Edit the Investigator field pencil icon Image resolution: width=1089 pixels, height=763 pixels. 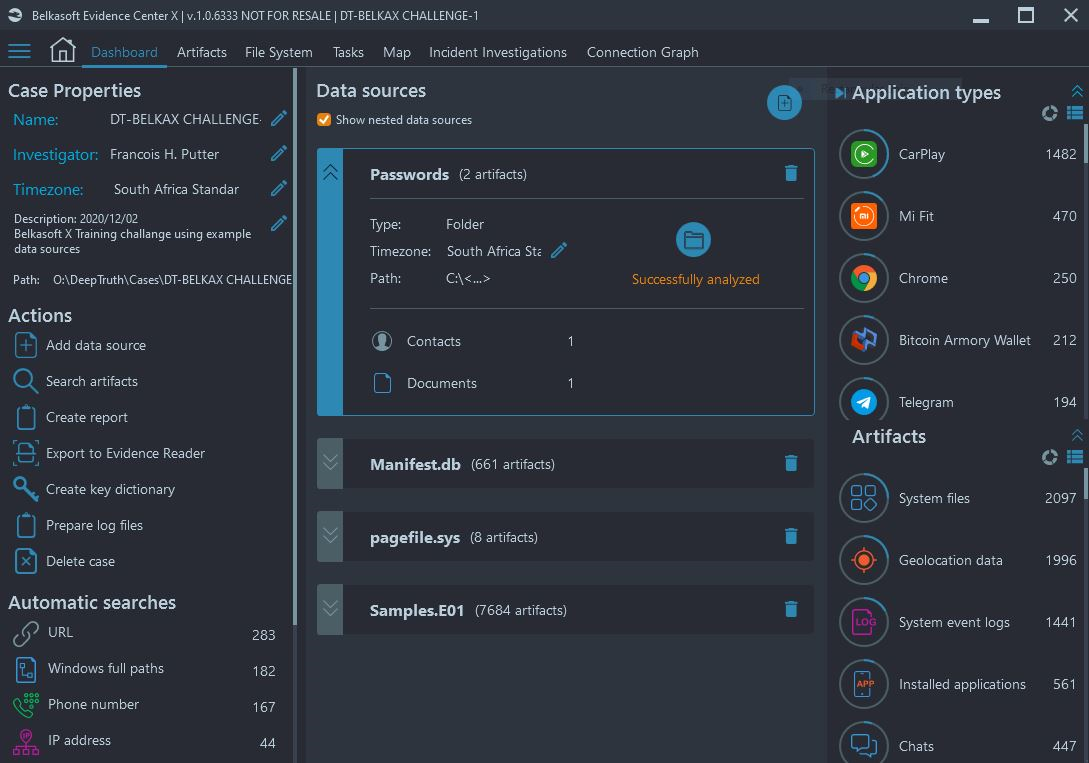point(279,153)
